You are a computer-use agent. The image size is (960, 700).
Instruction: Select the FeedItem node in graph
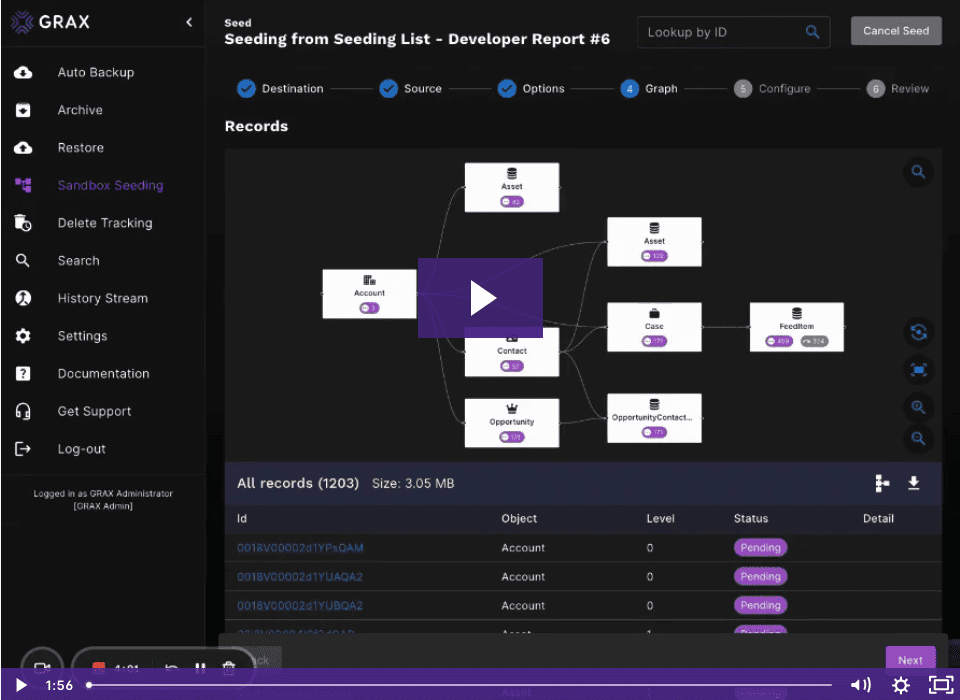point(796,327)
